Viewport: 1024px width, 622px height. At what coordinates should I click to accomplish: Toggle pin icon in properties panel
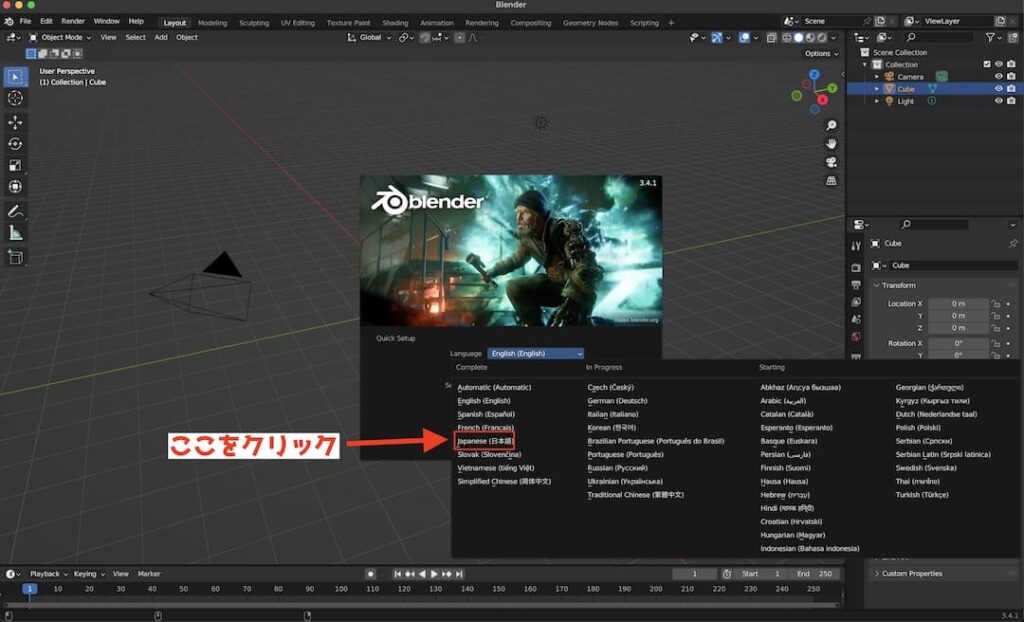click(1012, 244)
